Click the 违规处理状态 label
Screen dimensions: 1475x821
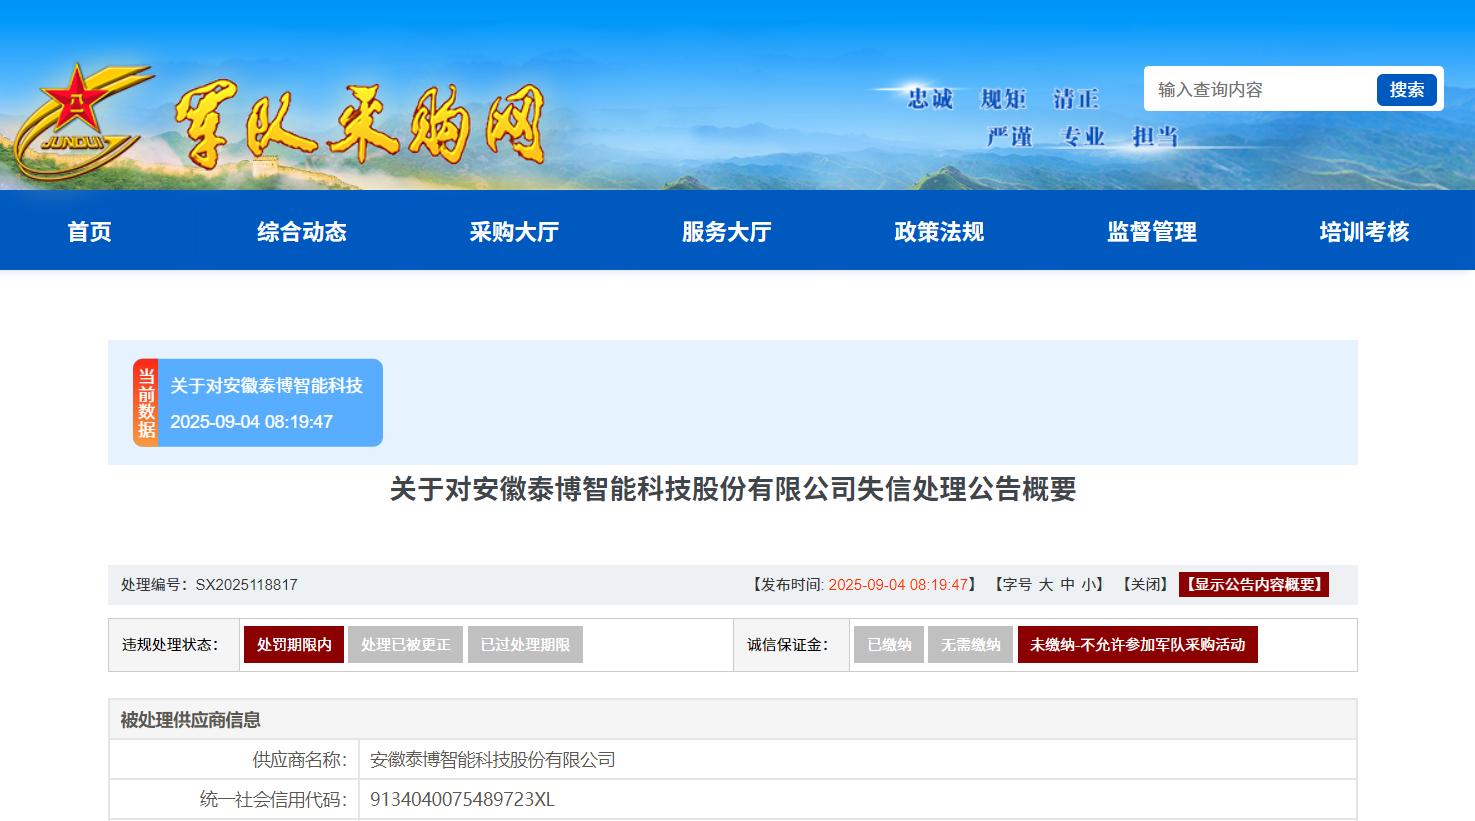pos(170,645)
